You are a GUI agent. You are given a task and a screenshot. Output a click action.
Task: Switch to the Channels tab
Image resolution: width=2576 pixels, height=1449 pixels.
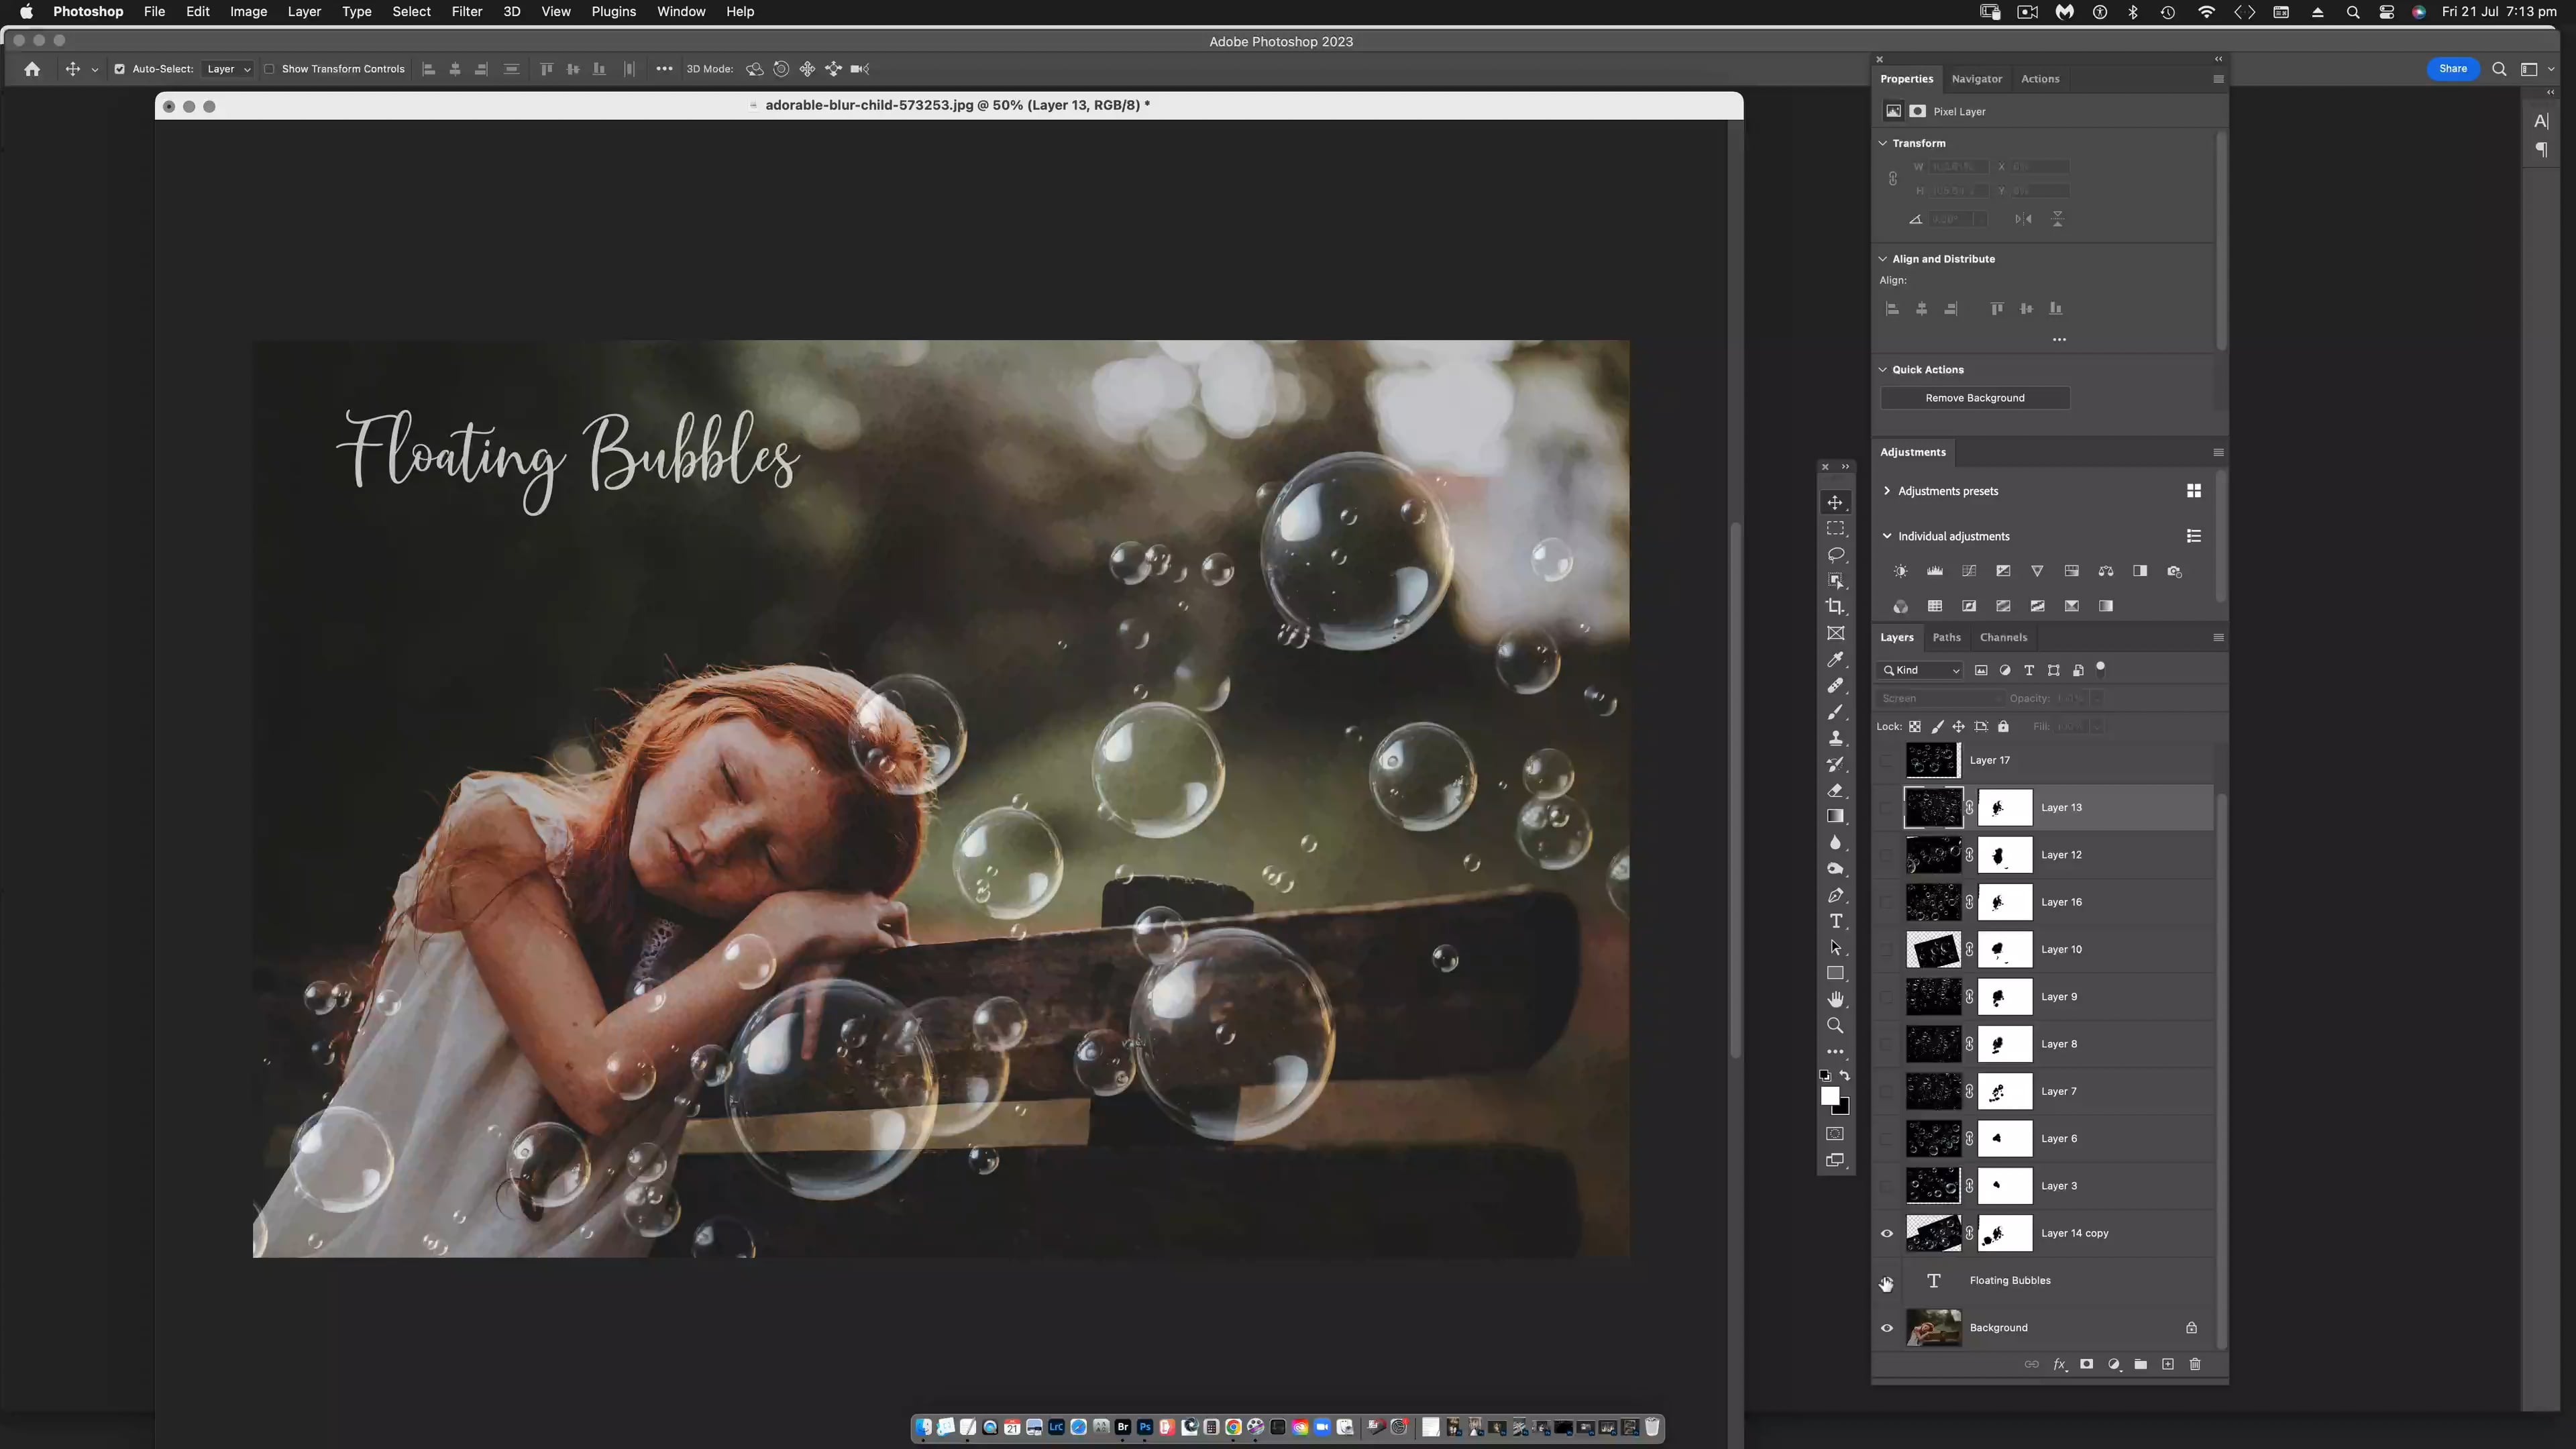(2004, 637)
